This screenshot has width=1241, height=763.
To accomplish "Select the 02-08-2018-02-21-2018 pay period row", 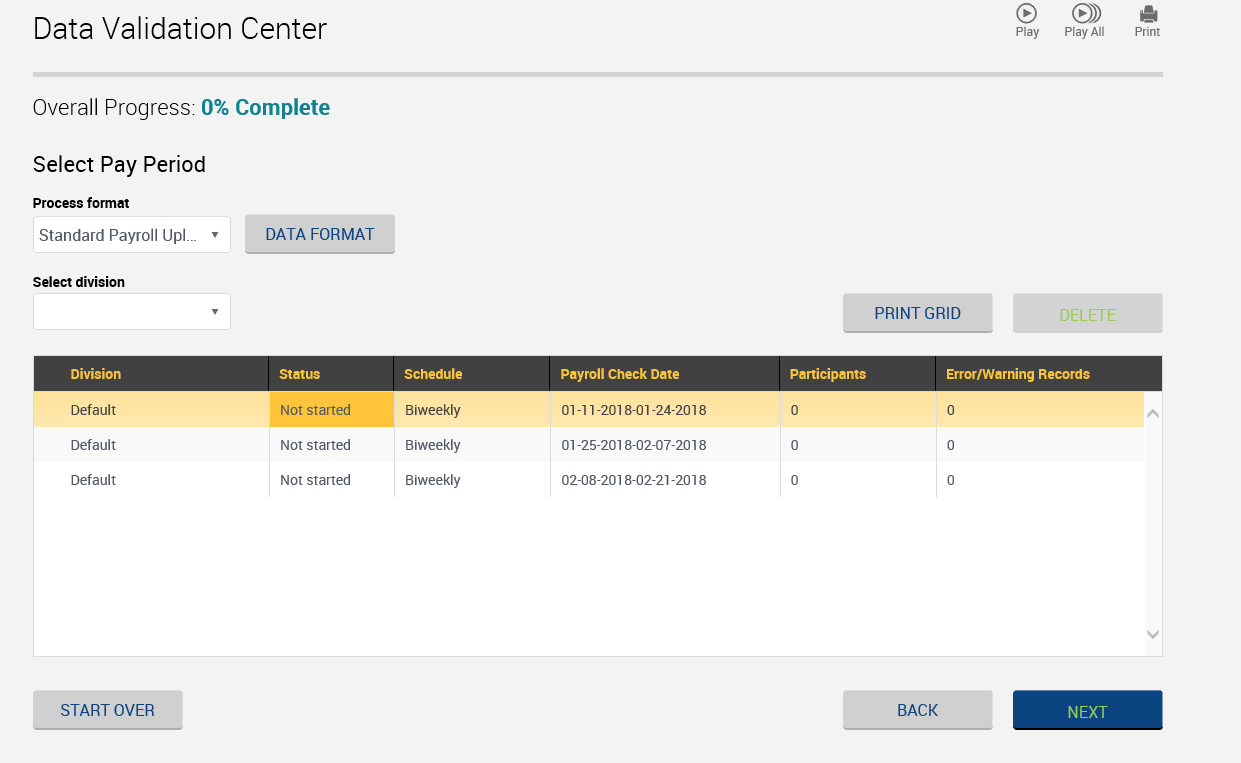I will 634,480.
